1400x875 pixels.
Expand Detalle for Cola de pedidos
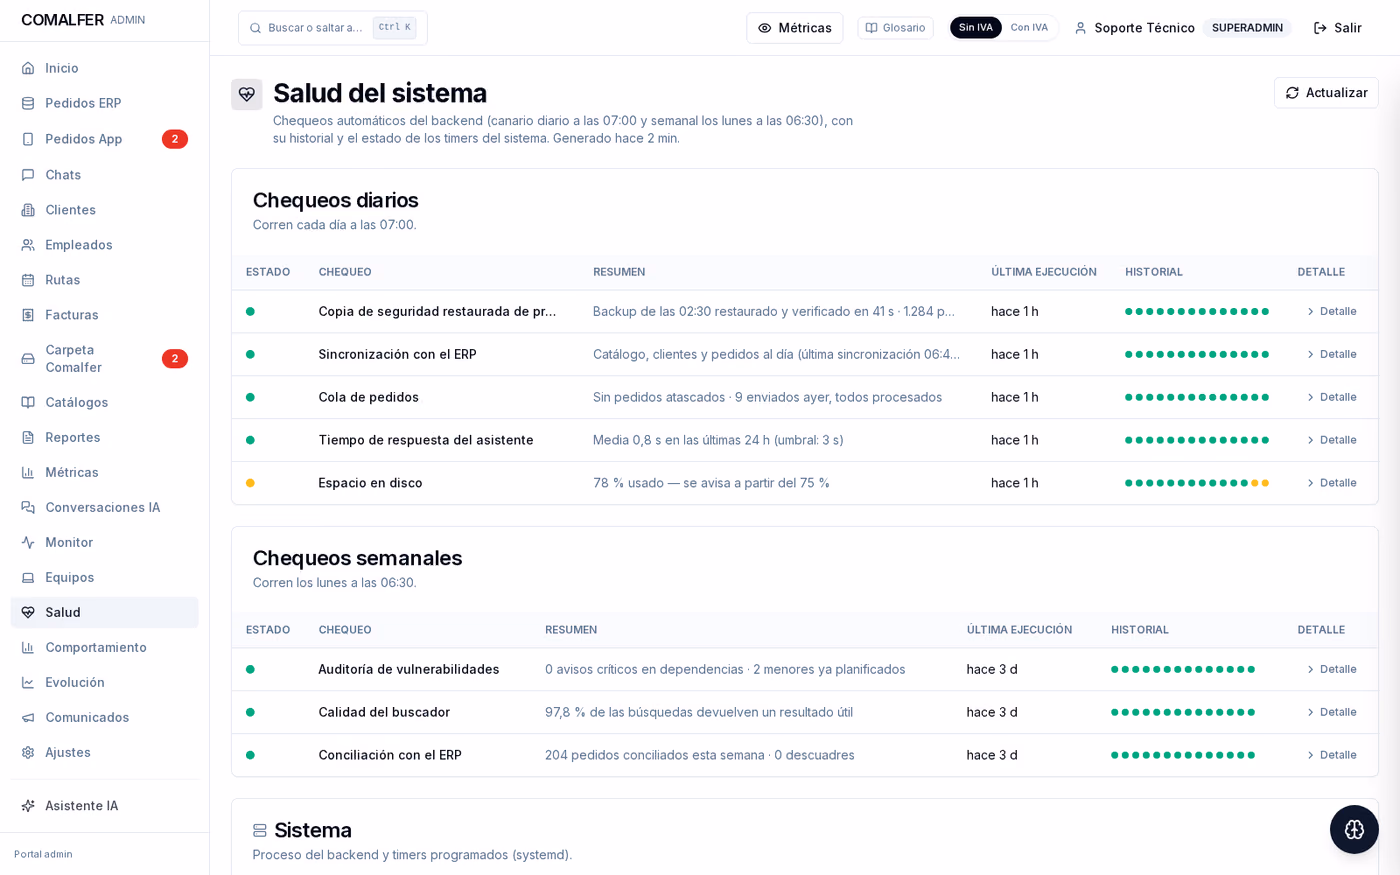pos(1331,397)
